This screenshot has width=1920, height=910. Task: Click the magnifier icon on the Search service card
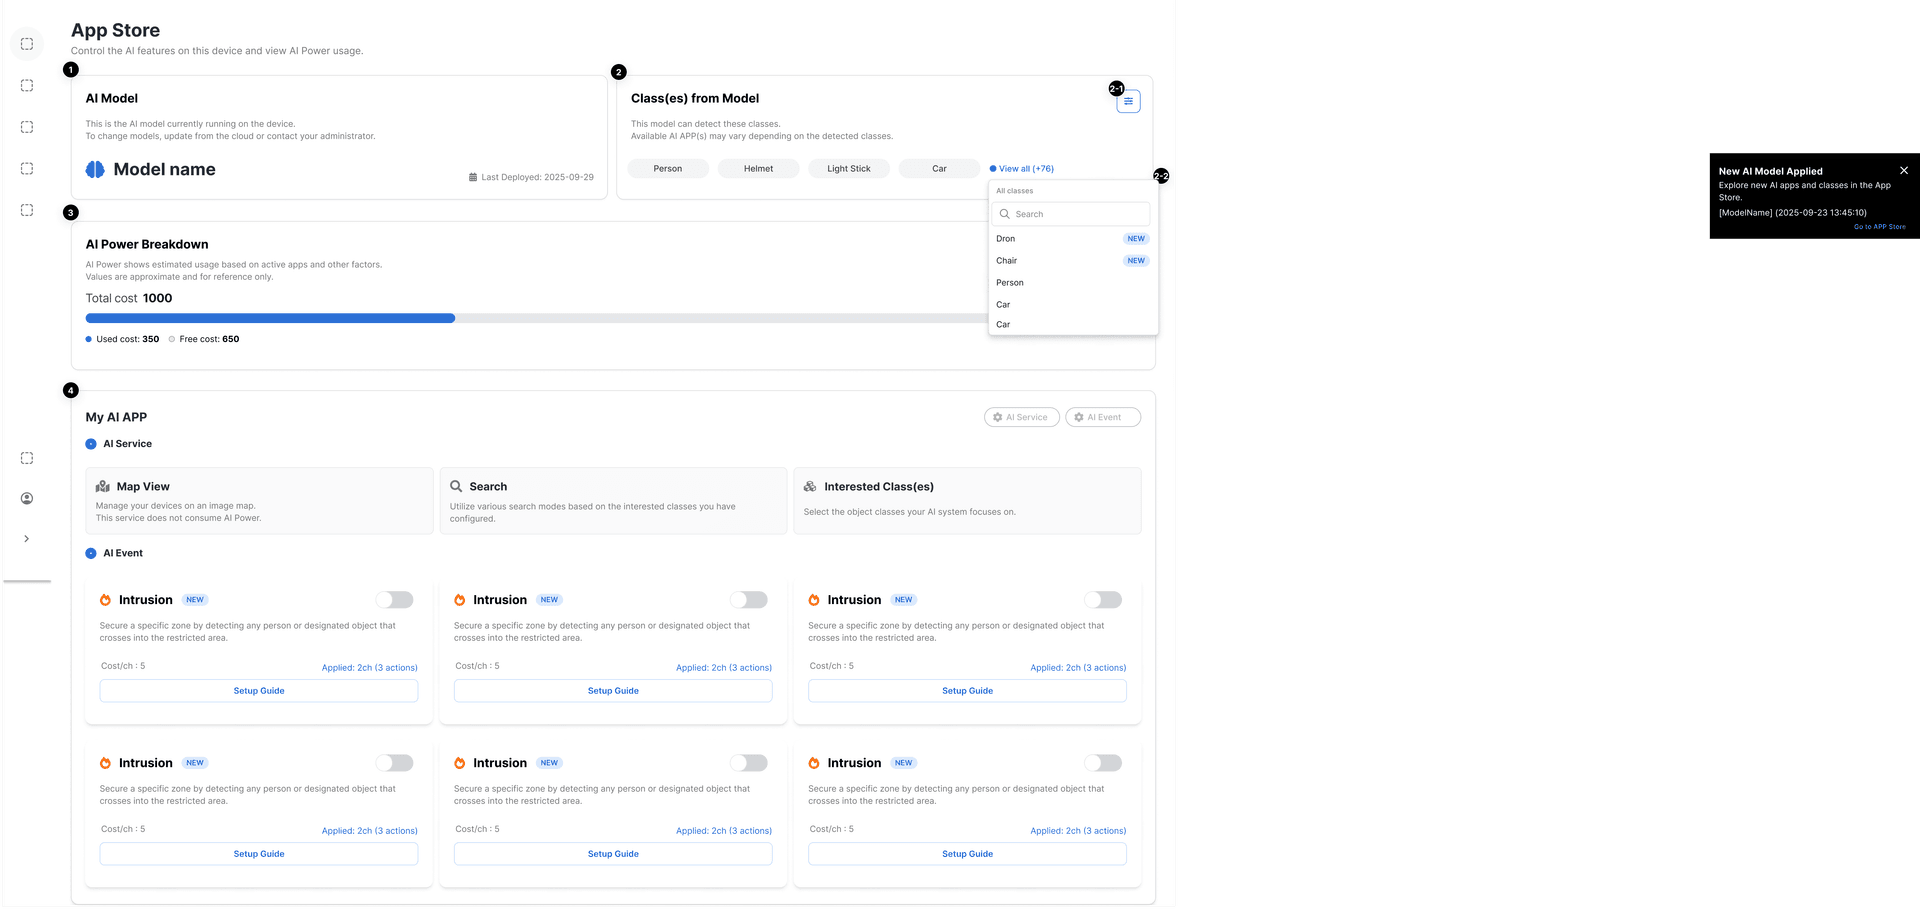point(456,487)
